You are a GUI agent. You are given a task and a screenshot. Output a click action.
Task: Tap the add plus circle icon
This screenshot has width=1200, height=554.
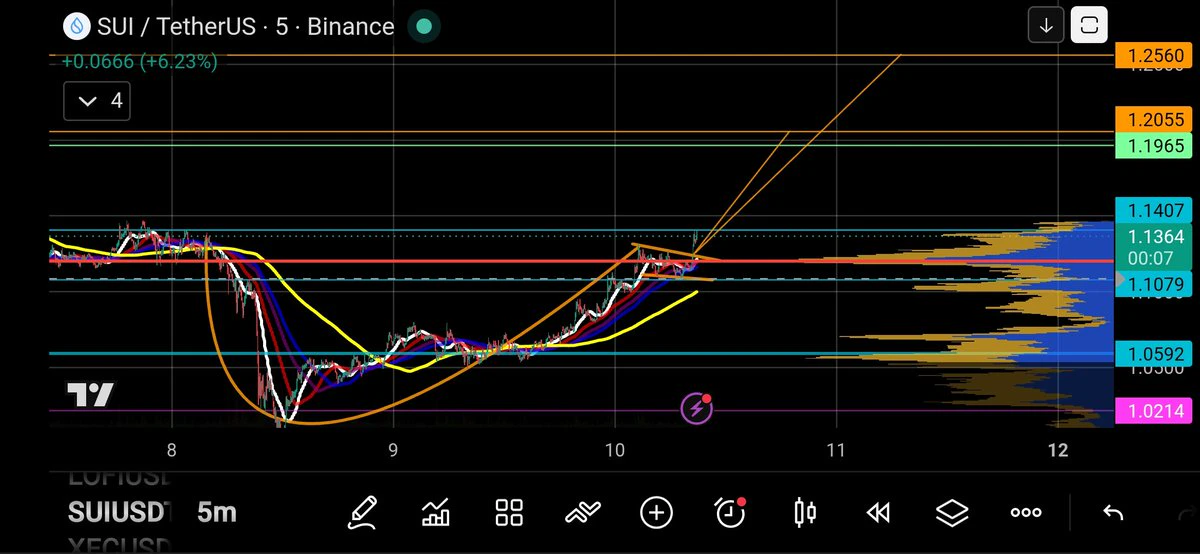656,513
